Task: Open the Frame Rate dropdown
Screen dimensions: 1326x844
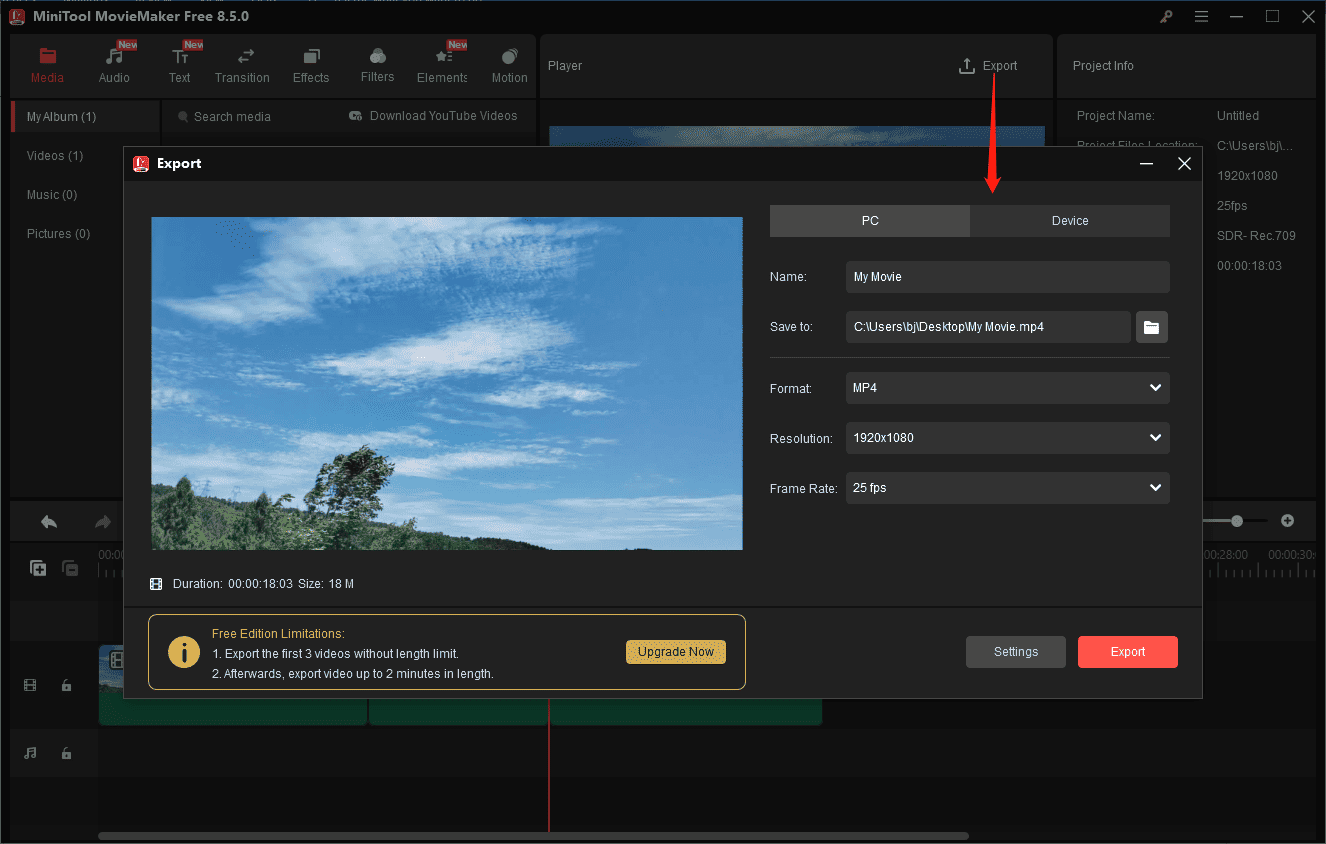Action: tap(1007, 488)
